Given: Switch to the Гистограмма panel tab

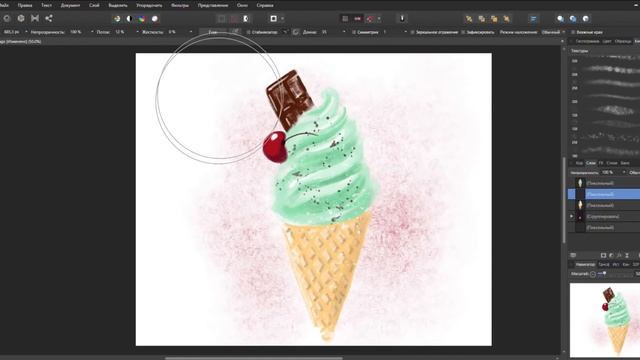Looking at the screenshot, I should 587,41.
